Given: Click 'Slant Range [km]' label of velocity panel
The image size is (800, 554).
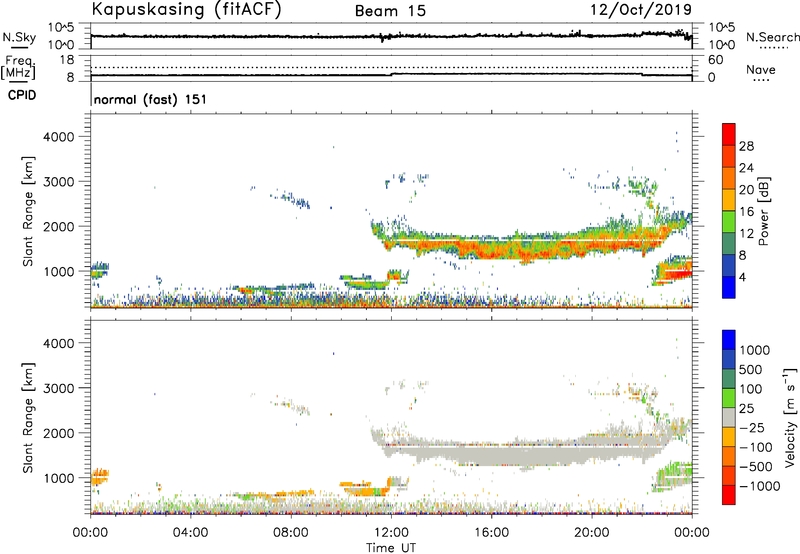Looking at the screenshot, I should click(x=28, y=418).
